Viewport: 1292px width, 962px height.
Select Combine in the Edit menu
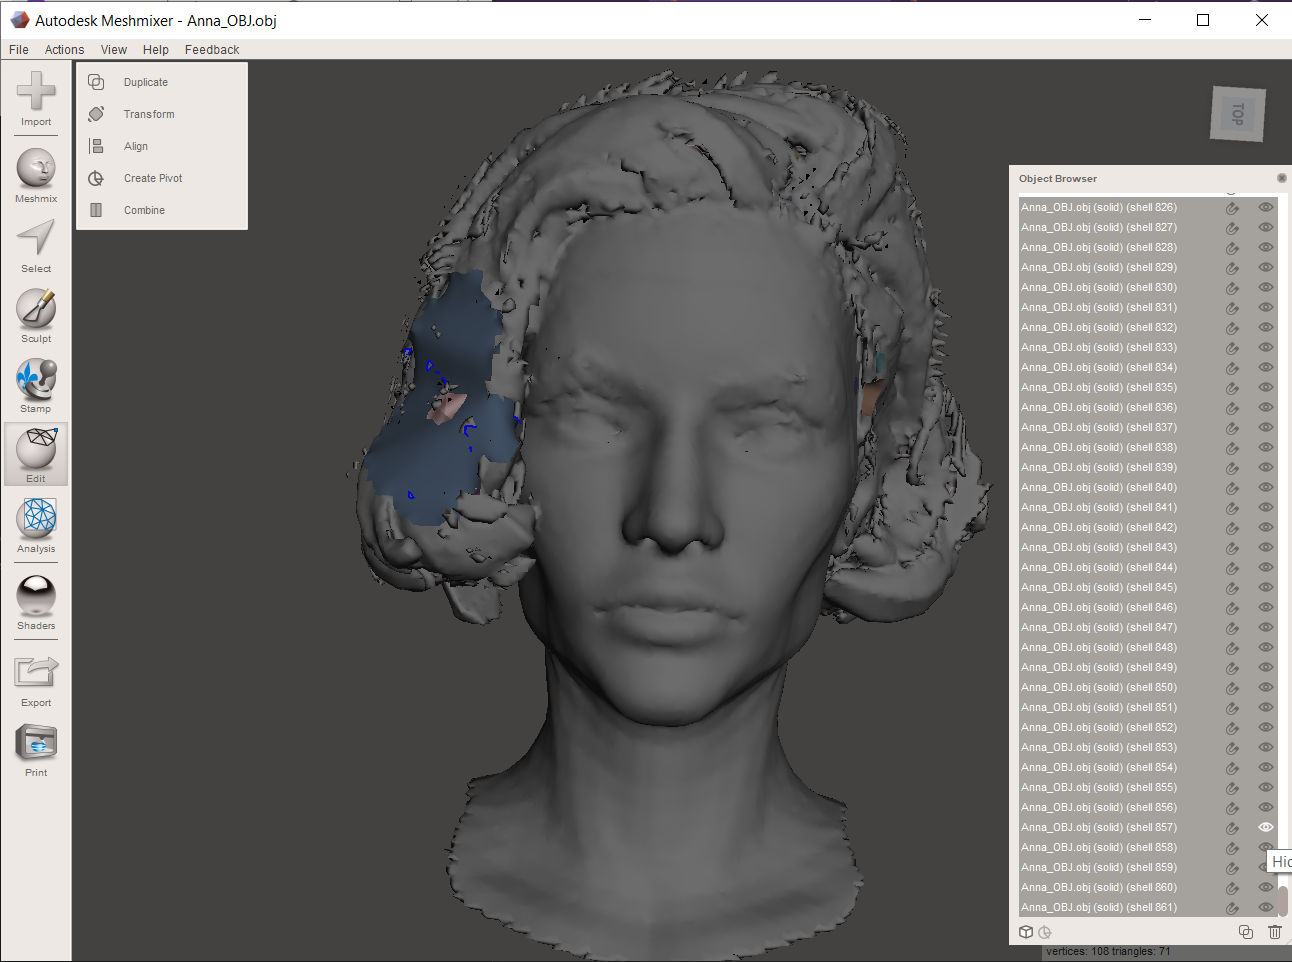click(144, 210)
